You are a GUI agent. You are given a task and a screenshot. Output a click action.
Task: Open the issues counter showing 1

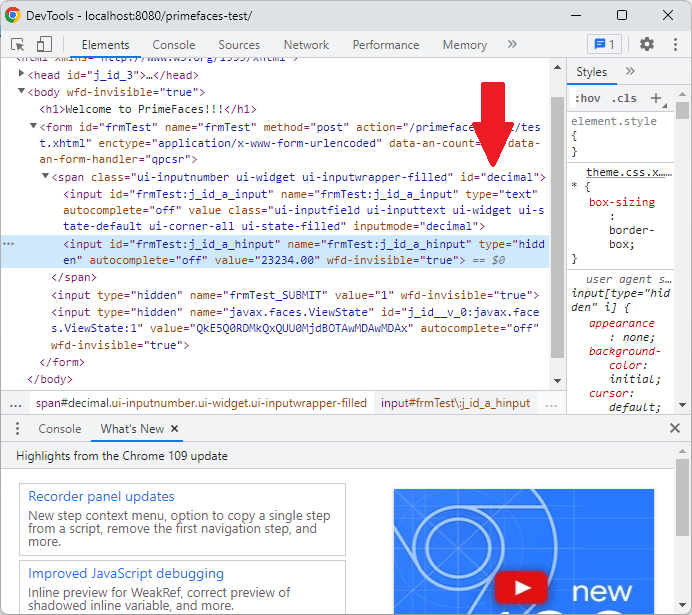point(604,44)
